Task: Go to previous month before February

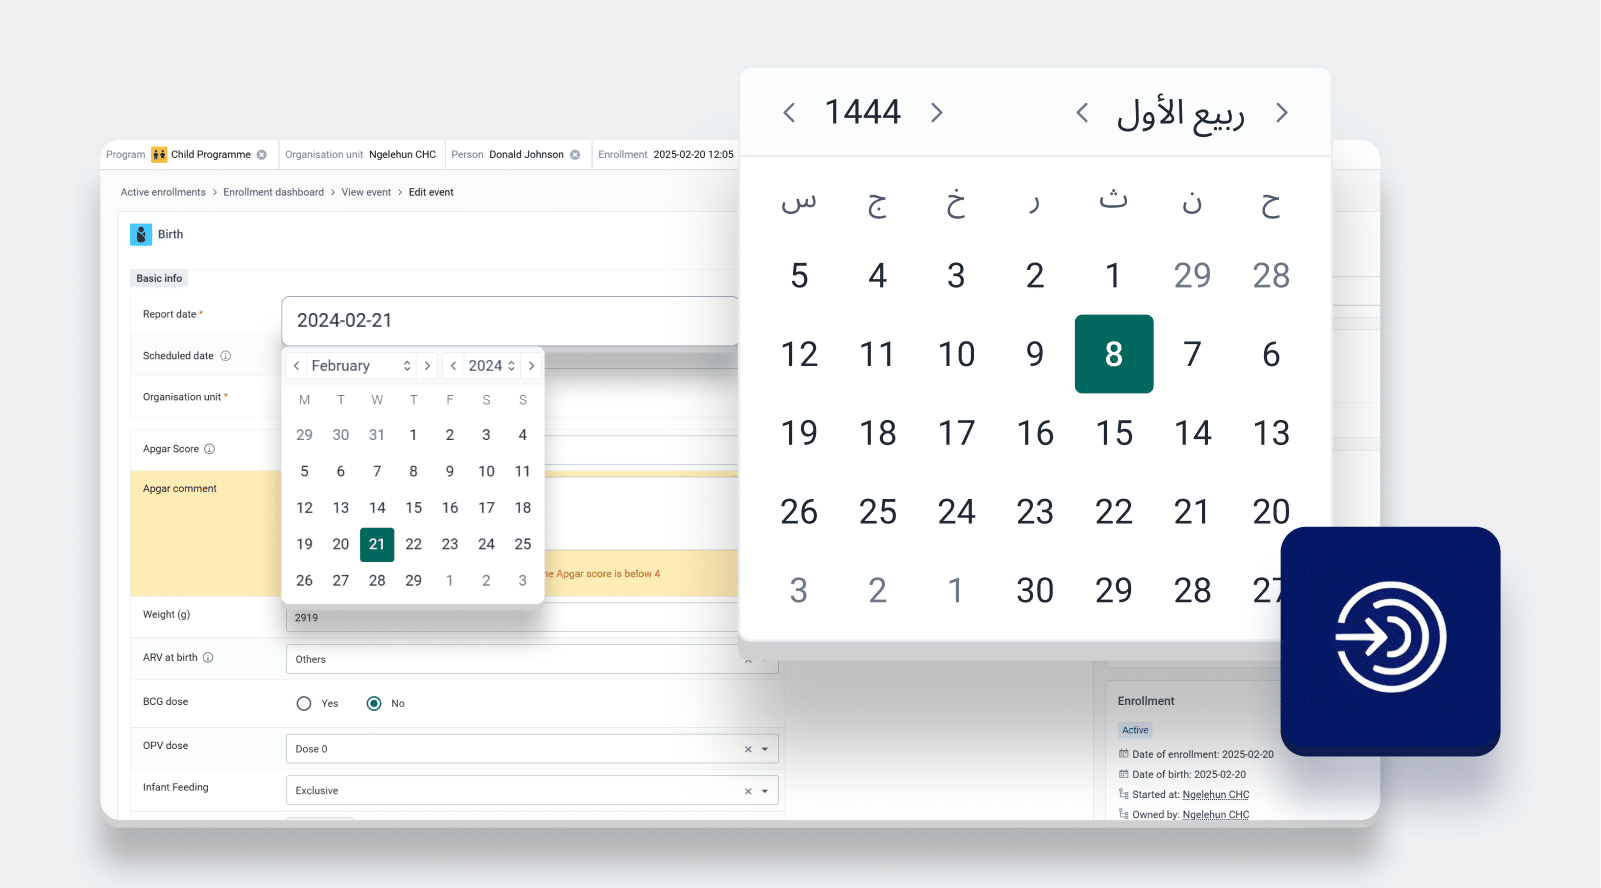Action: 296,366
